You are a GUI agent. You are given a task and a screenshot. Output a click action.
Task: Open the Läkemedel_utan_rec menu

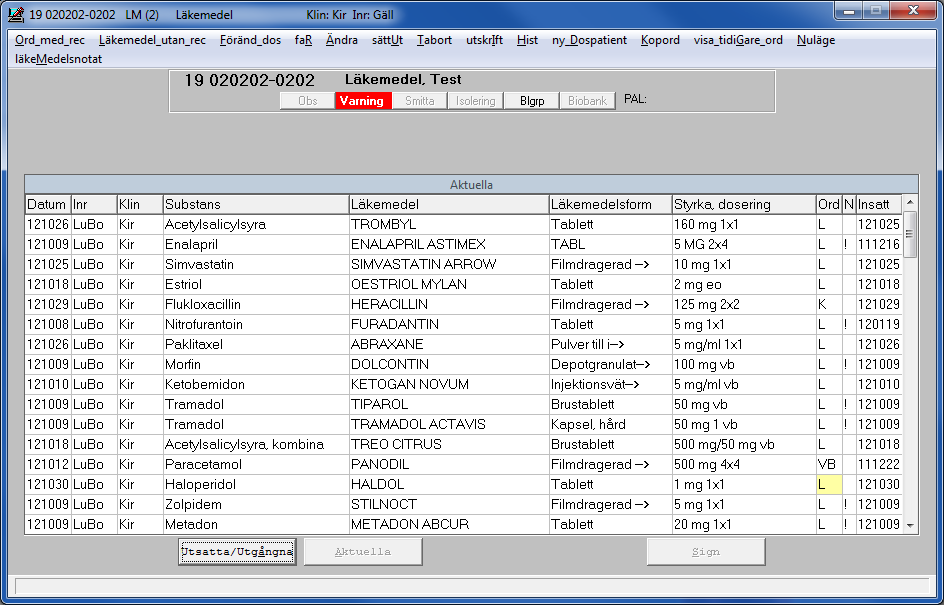pyautogui.click(x=152, y=40)
